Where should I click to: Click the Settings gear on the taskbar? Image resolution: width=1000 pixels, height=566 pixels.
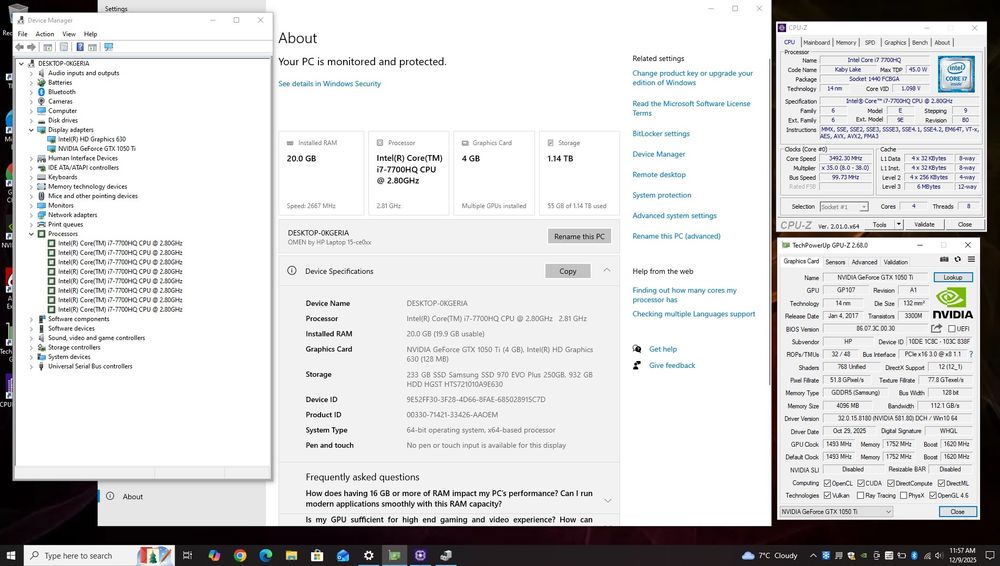coord(369,556)
